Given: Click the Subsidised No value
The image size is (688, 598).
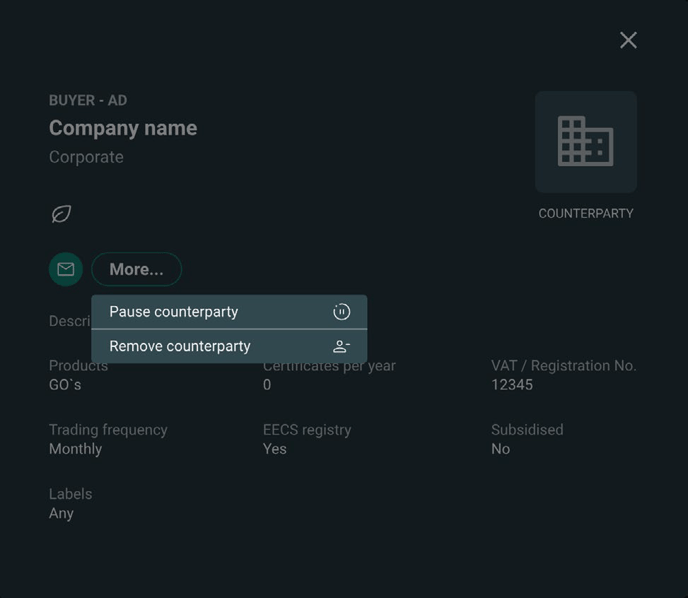Looking at the screenshot, I should click(x=500, y=449).
